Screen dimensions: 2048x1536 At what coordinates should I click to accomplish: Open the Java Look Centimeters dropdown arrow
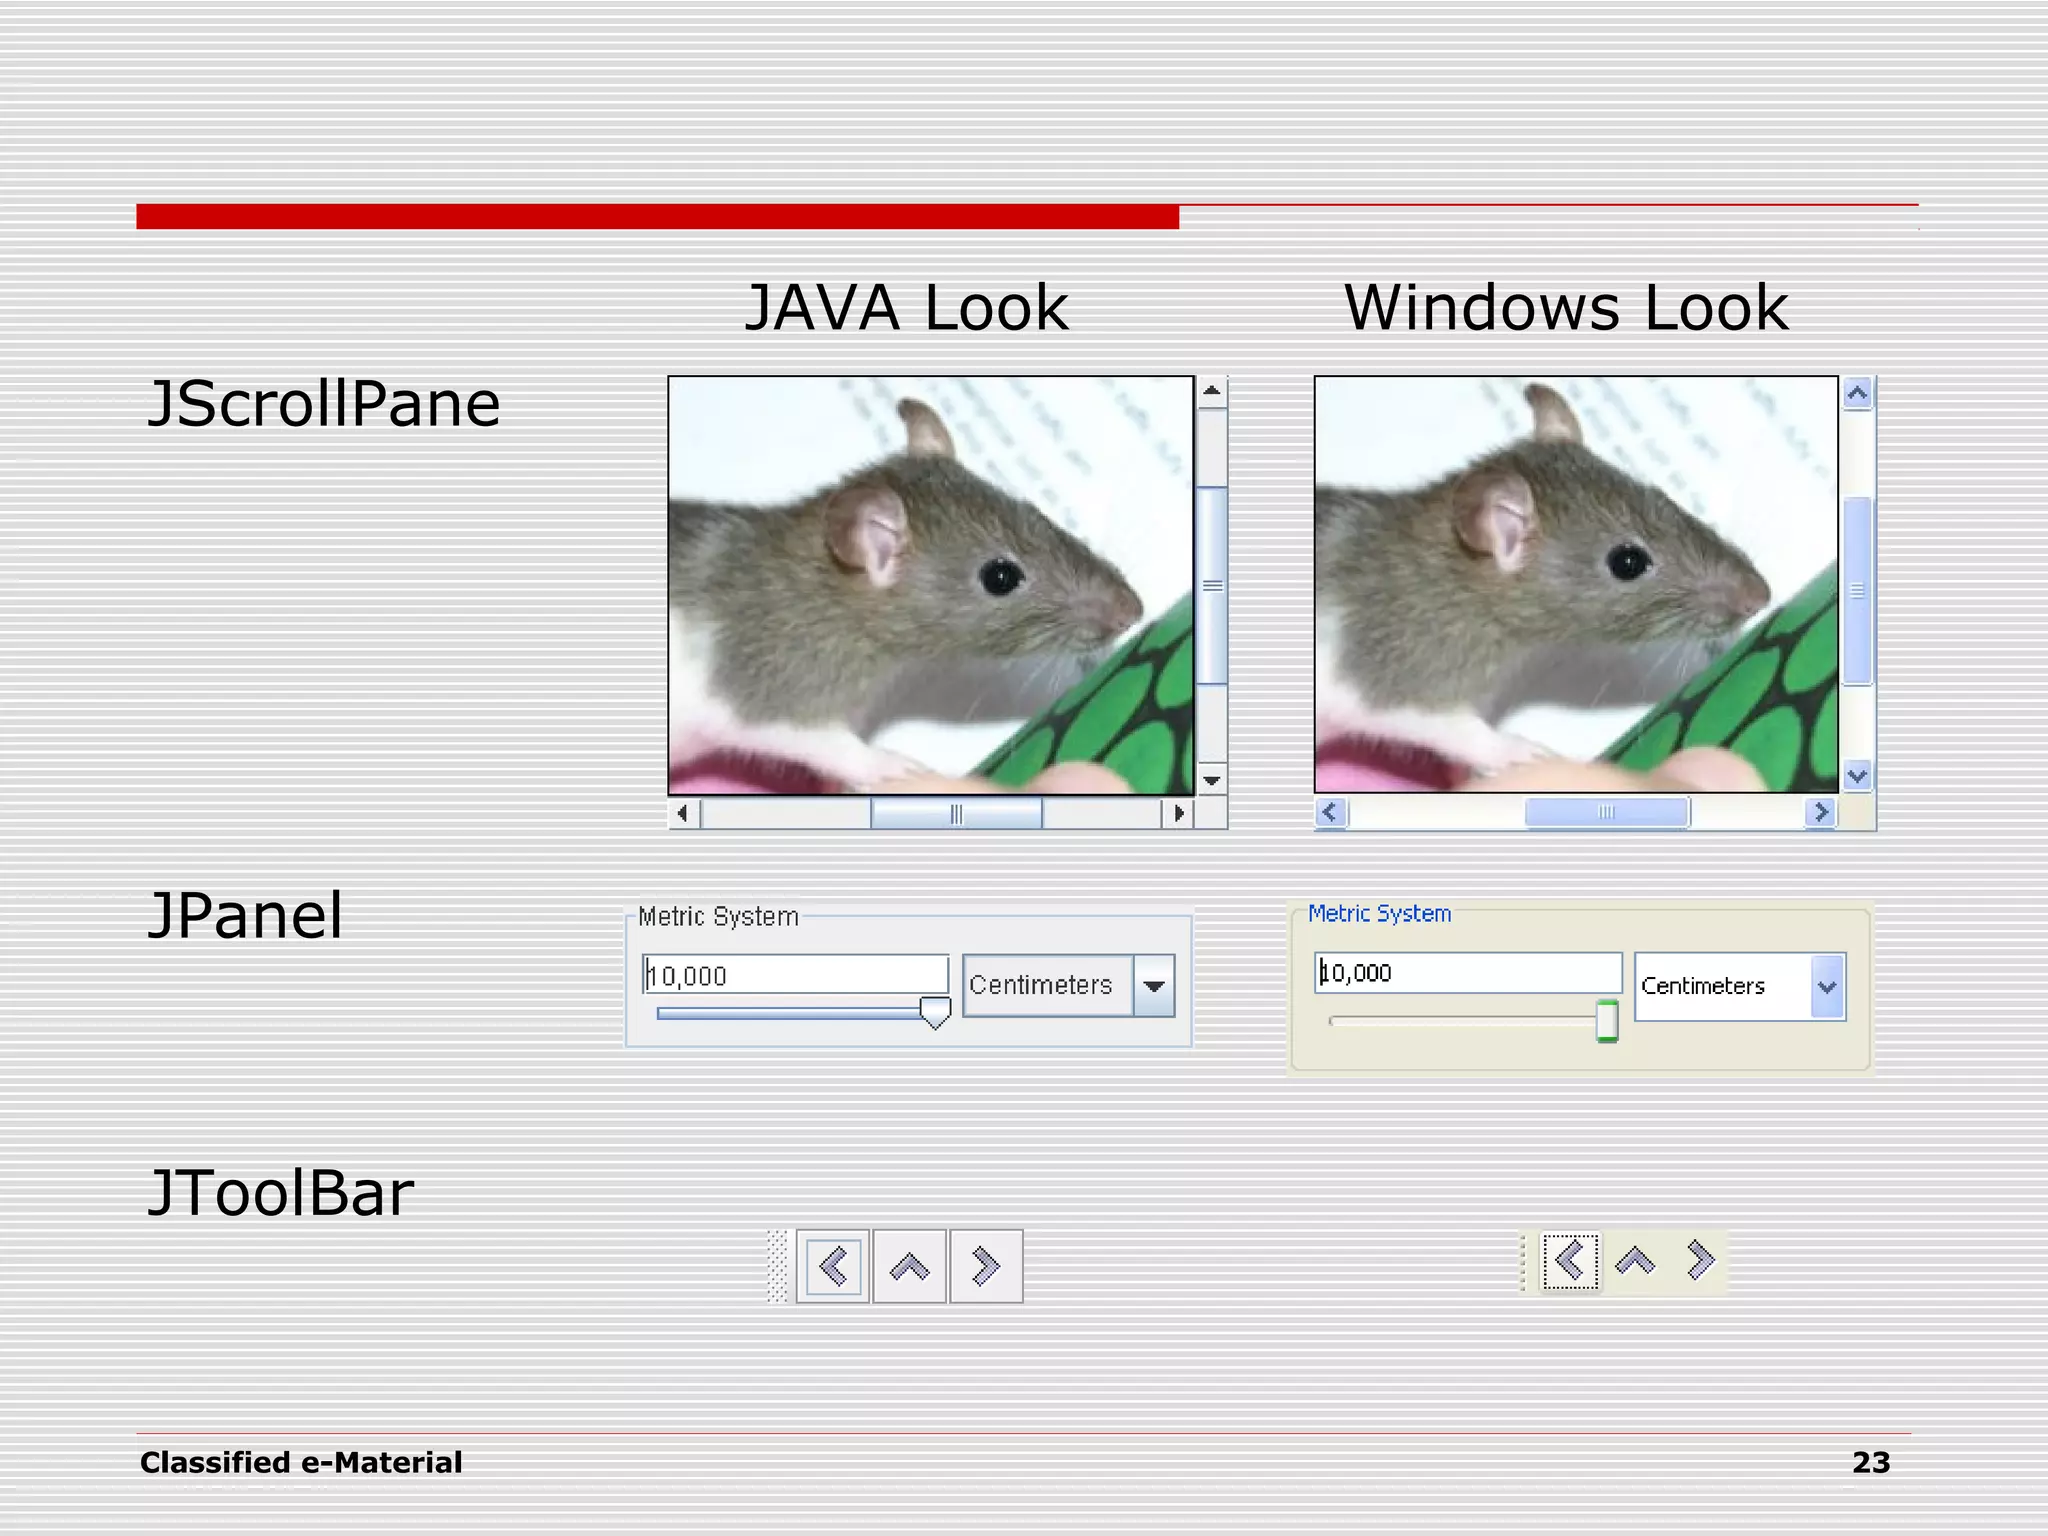[x=1154, y=986]
